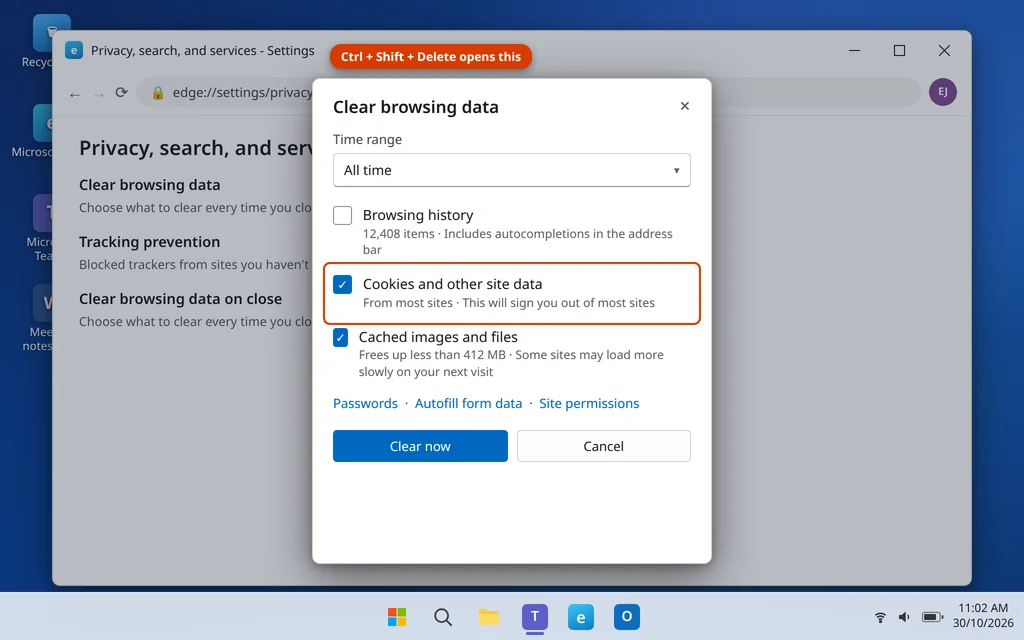1024x640 pixels.
Task: Click the battery tray icon
Action: pyautogui.click(x=932, y=616)
